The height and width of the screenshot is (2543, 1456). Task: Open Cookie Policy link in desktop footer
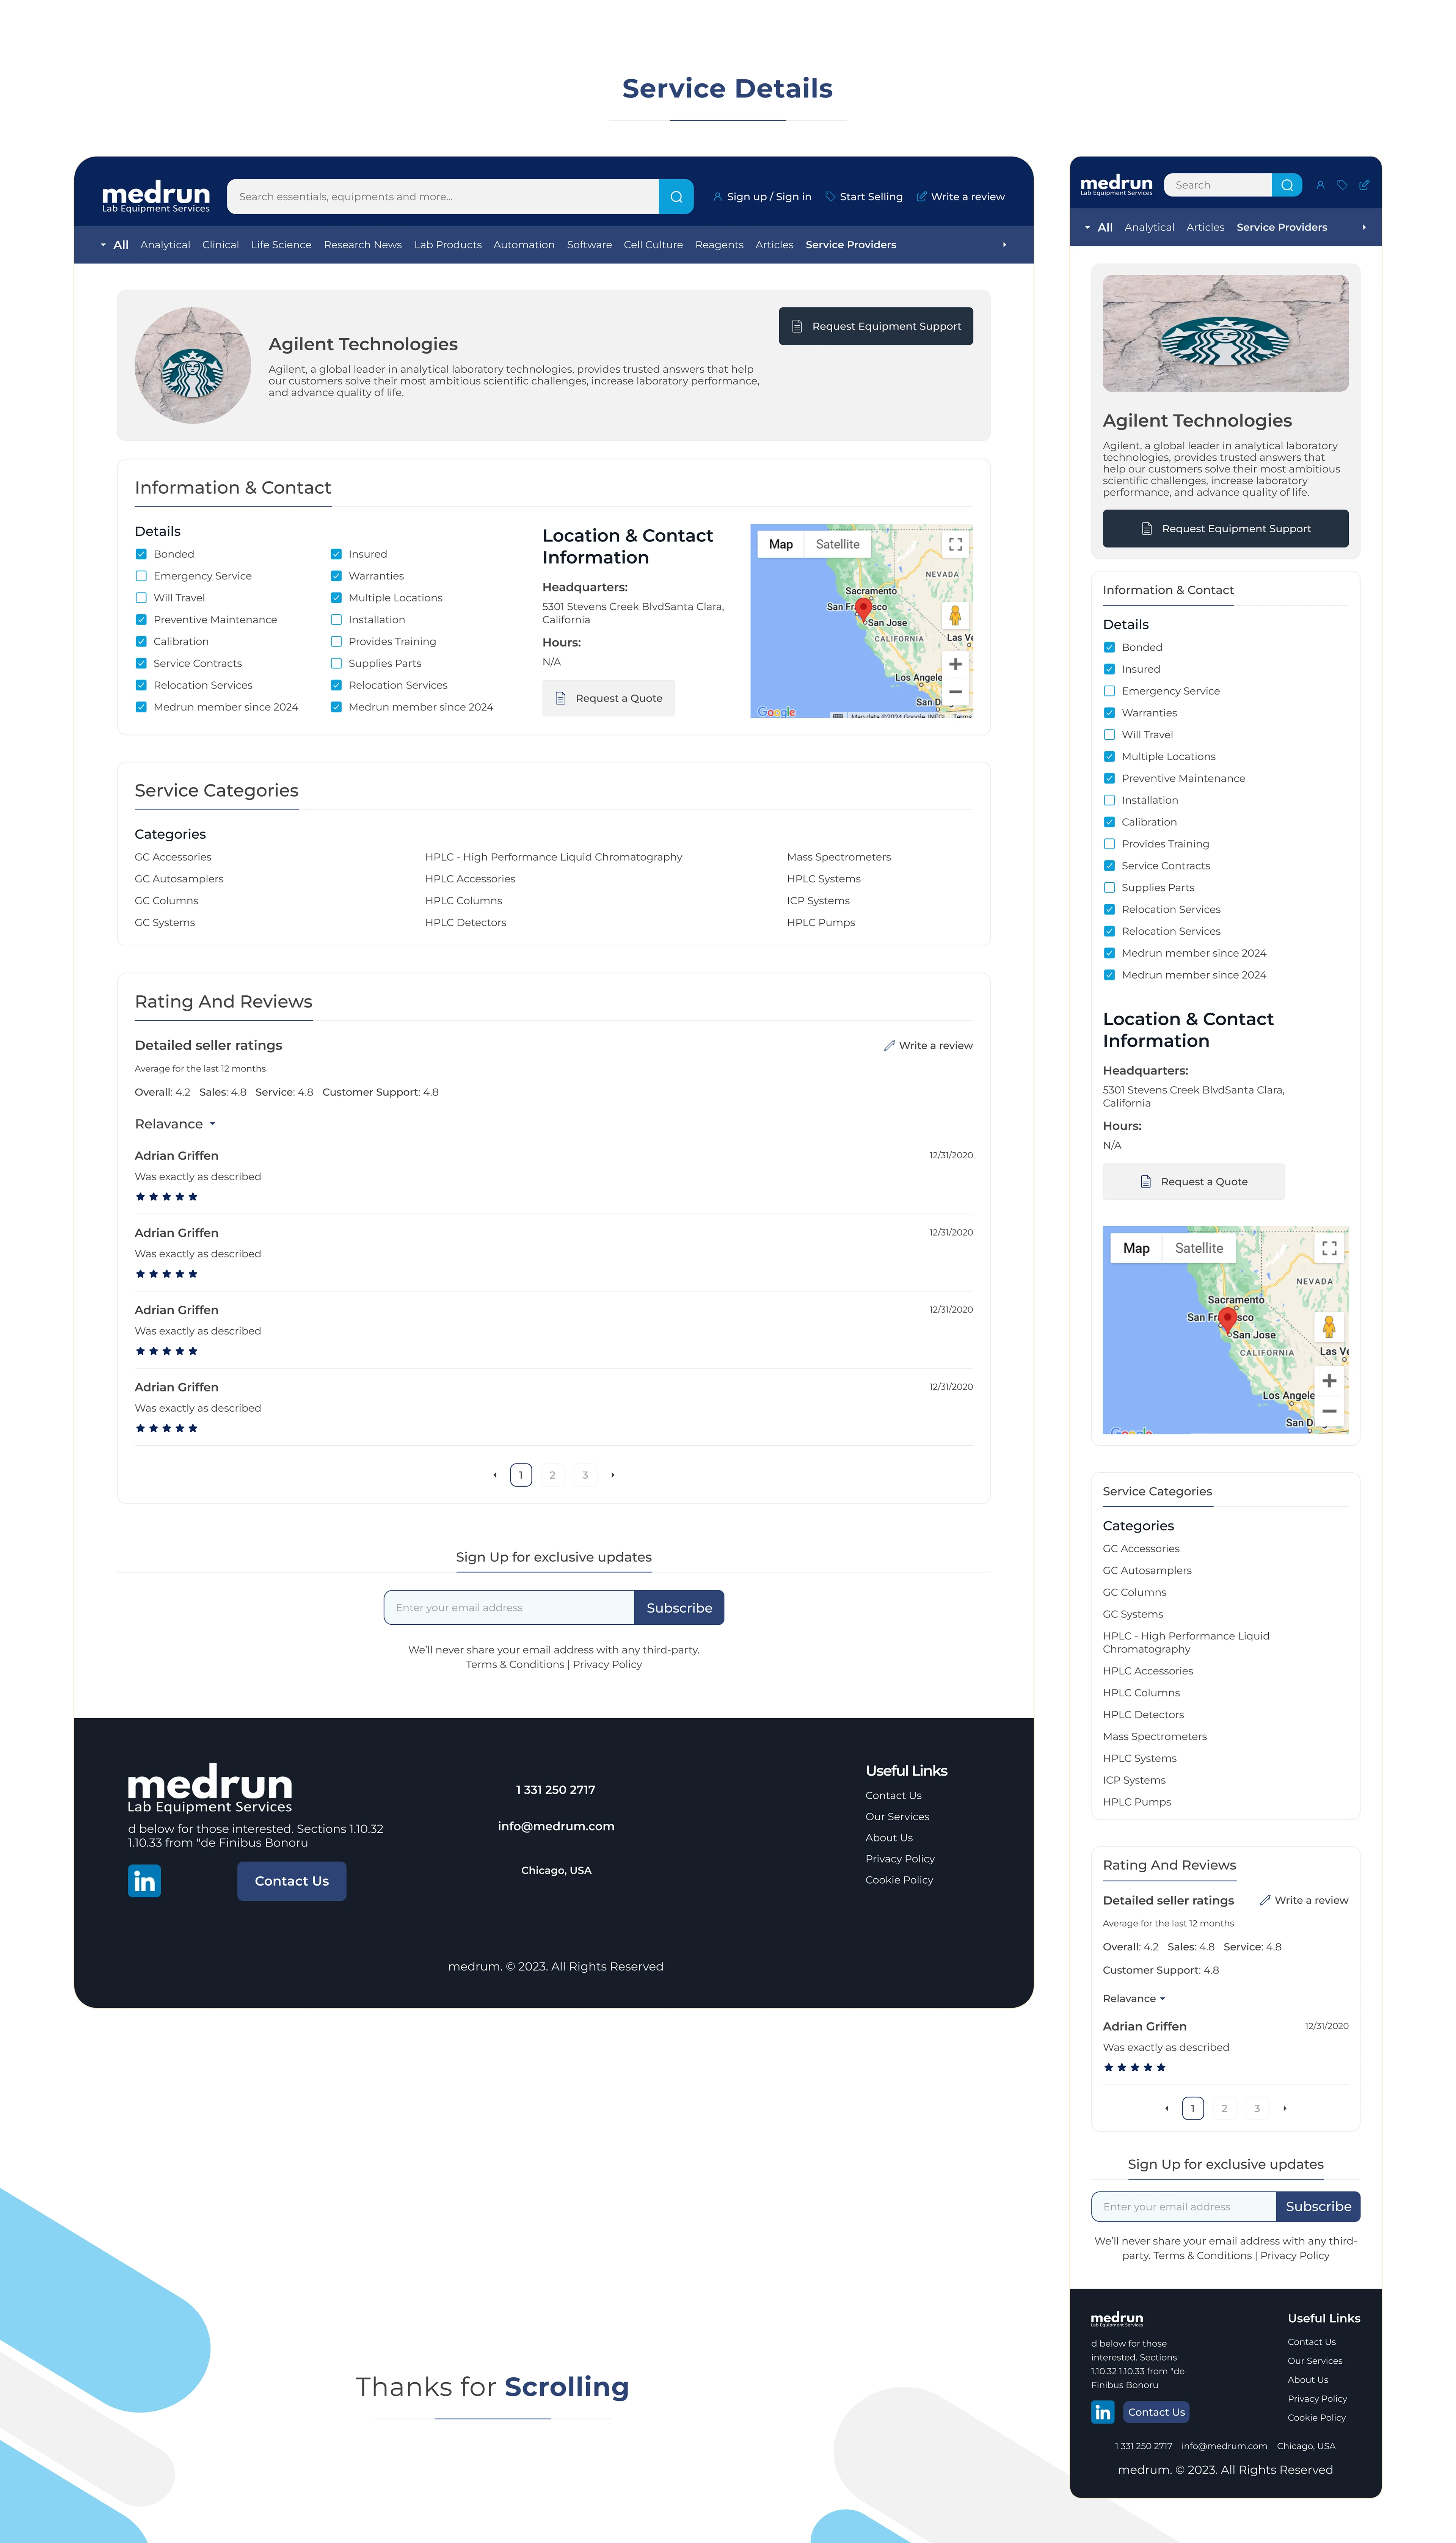click(x=899, y=1880)
